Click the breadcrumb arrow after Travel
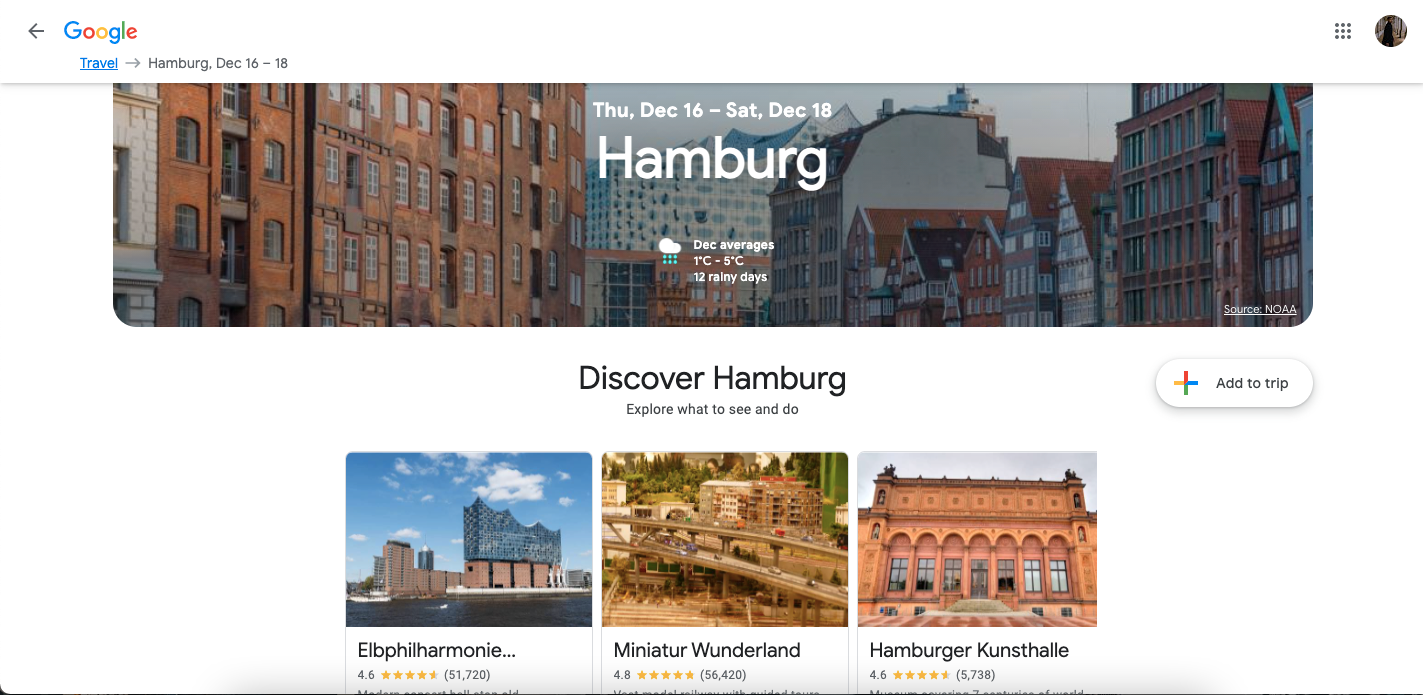This screenshot has width=1423, height=695. (x=133, y=63)
